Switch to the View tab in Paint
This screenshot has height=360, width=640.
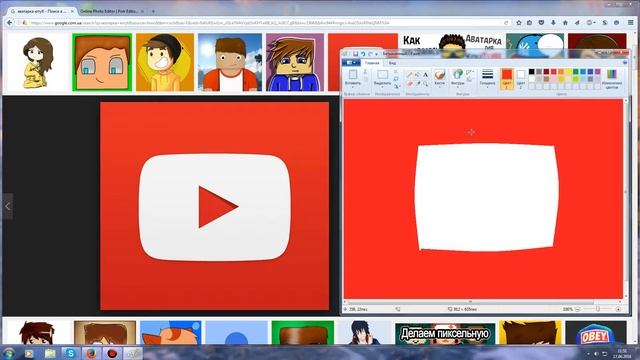392,63
